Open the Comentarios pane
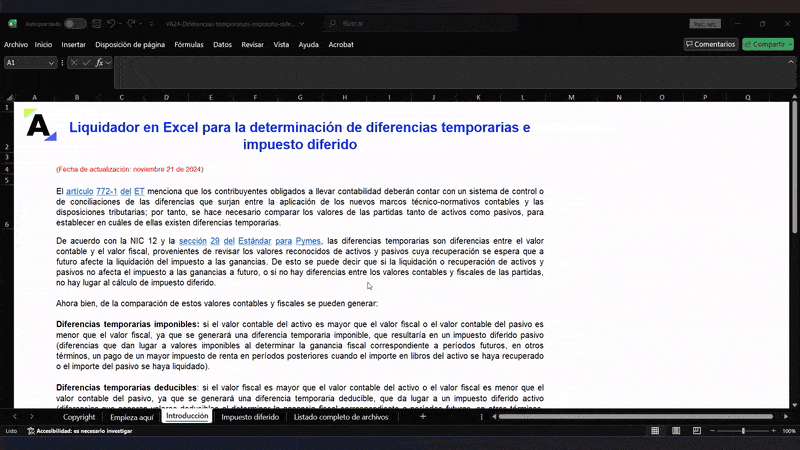The image size is (800, 450). tap(710, 44)
